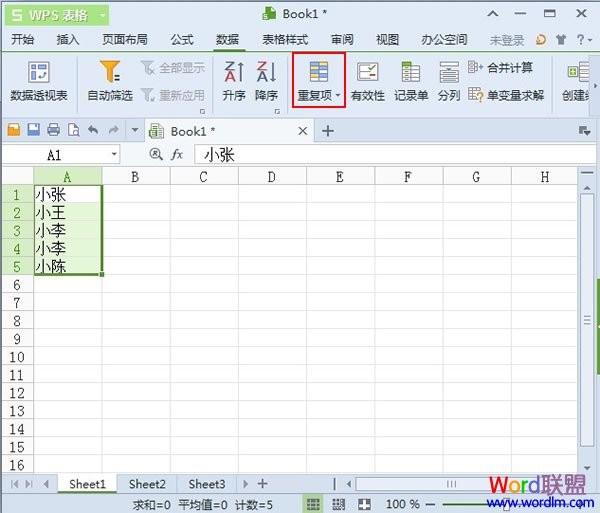Select cell A2 containing 小王
The width and height of the screenshot is (600, 513).
click(x=68, y=212)
